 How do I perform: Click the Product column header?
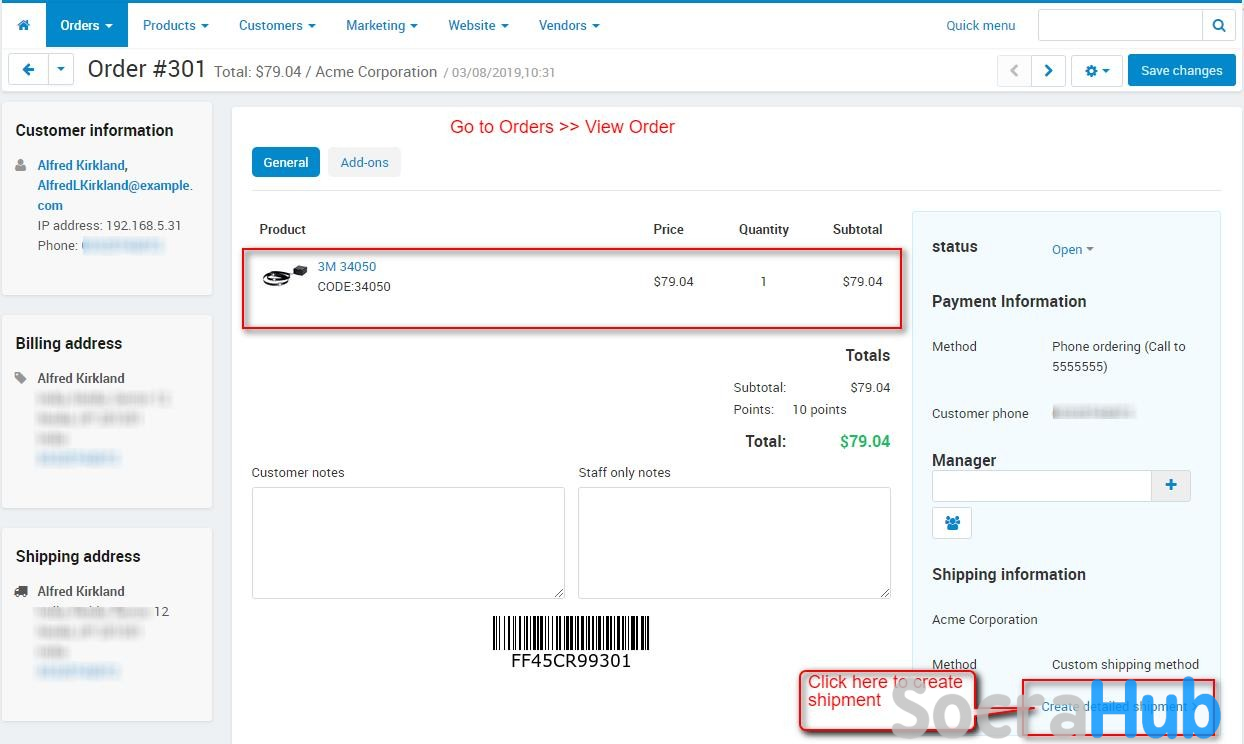pos(283,229)
